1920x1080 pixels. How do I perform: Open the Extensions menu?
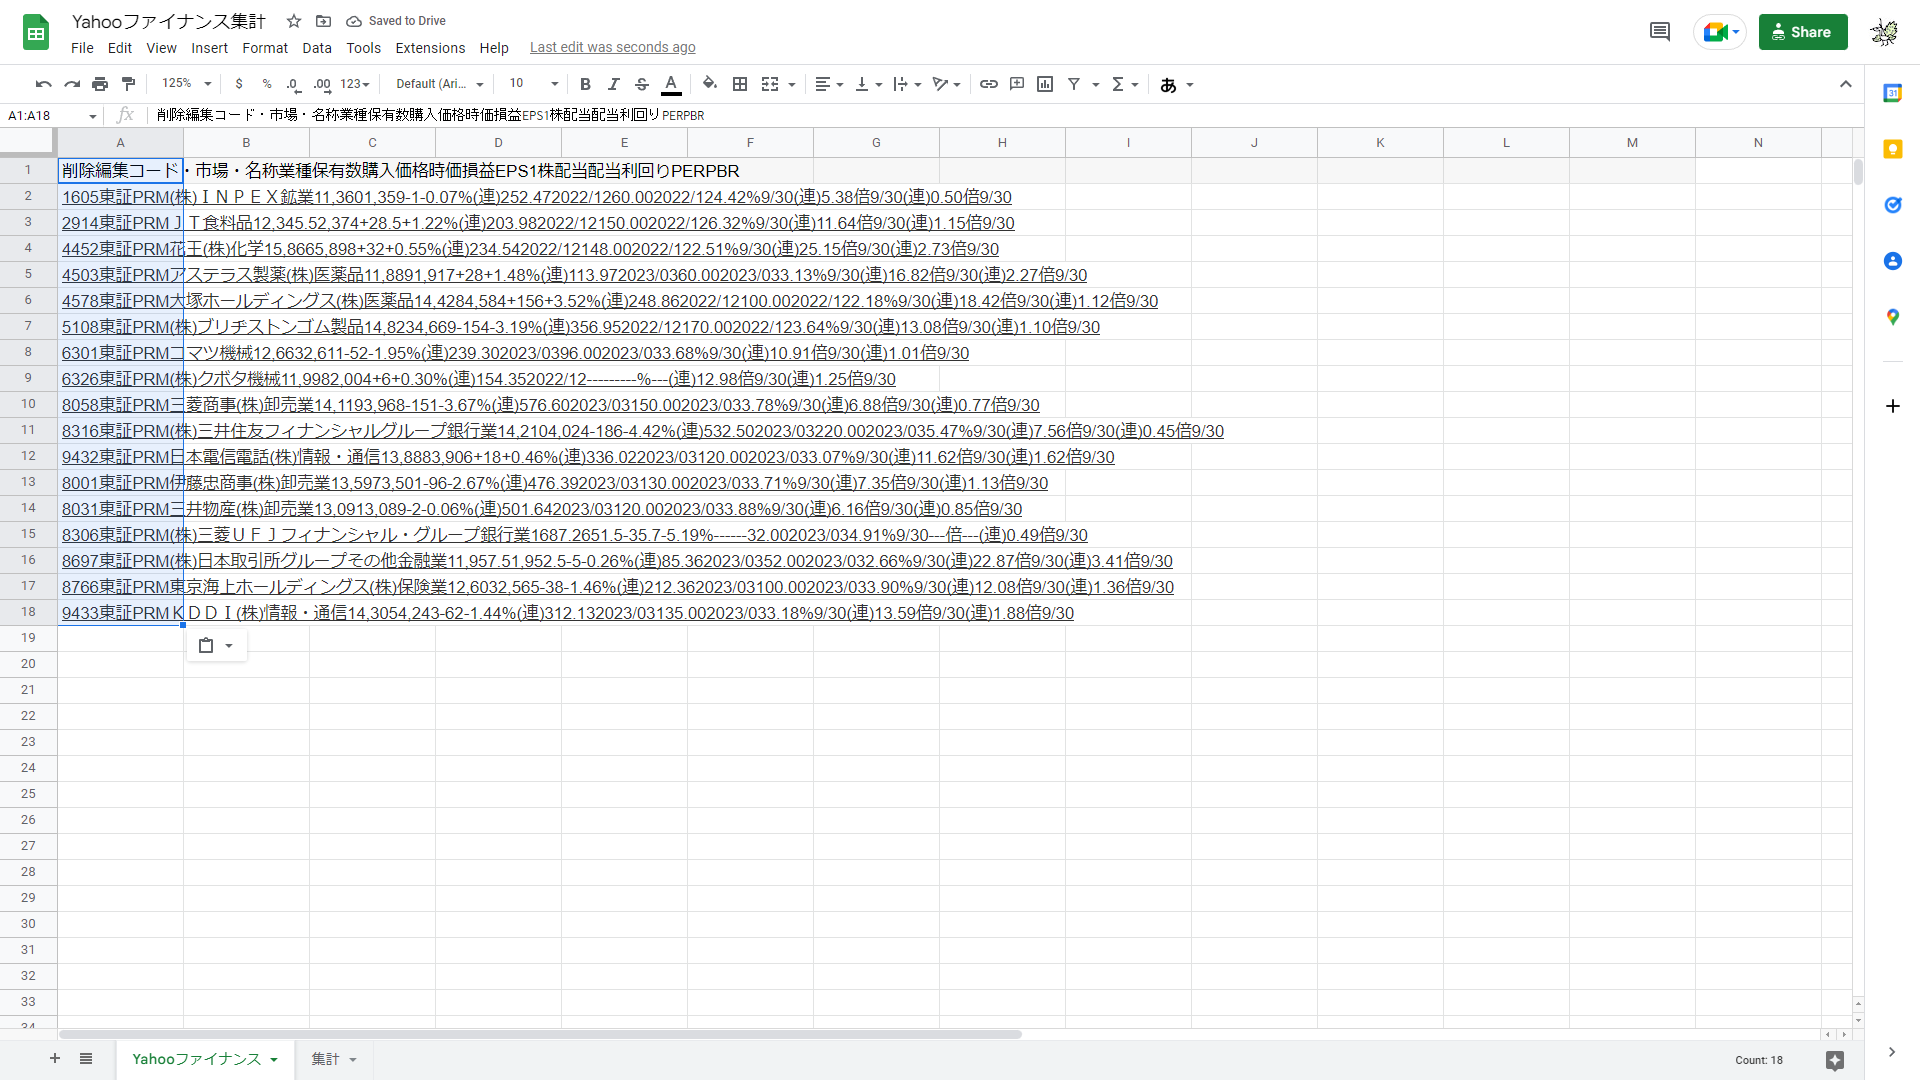coord(430,48)
